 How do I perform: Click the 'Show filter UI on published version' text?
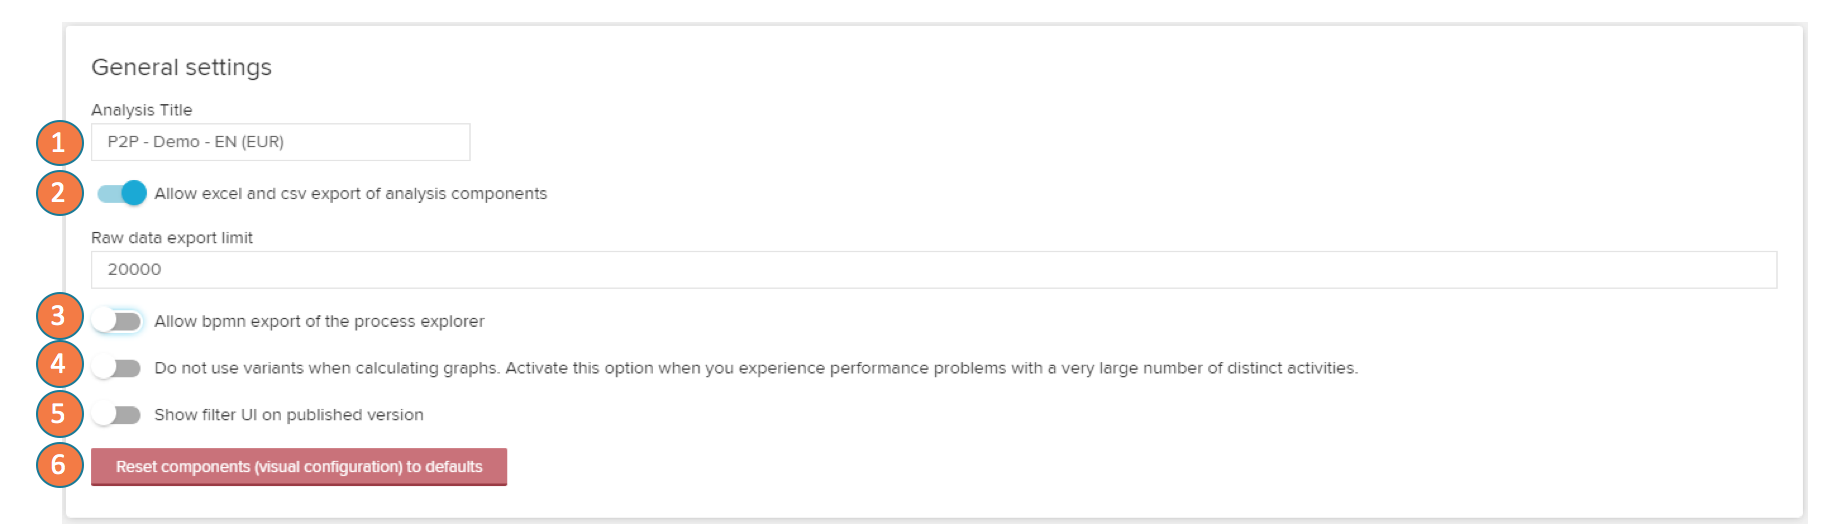(x=288, y=415)
